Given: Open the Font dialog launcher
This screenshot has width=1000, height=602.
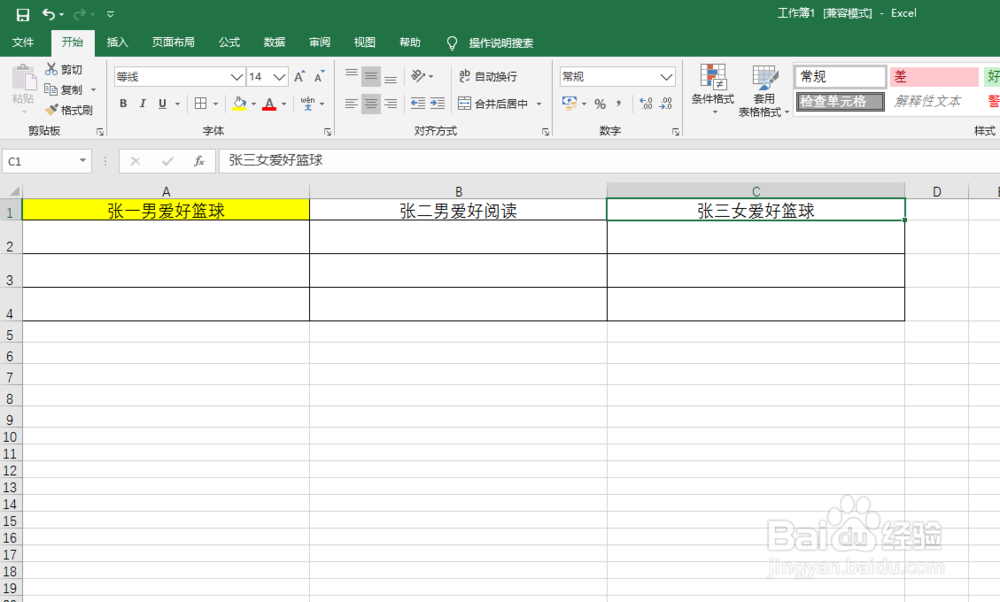Looking at the screenshot, I should click(x=327, y=131).
